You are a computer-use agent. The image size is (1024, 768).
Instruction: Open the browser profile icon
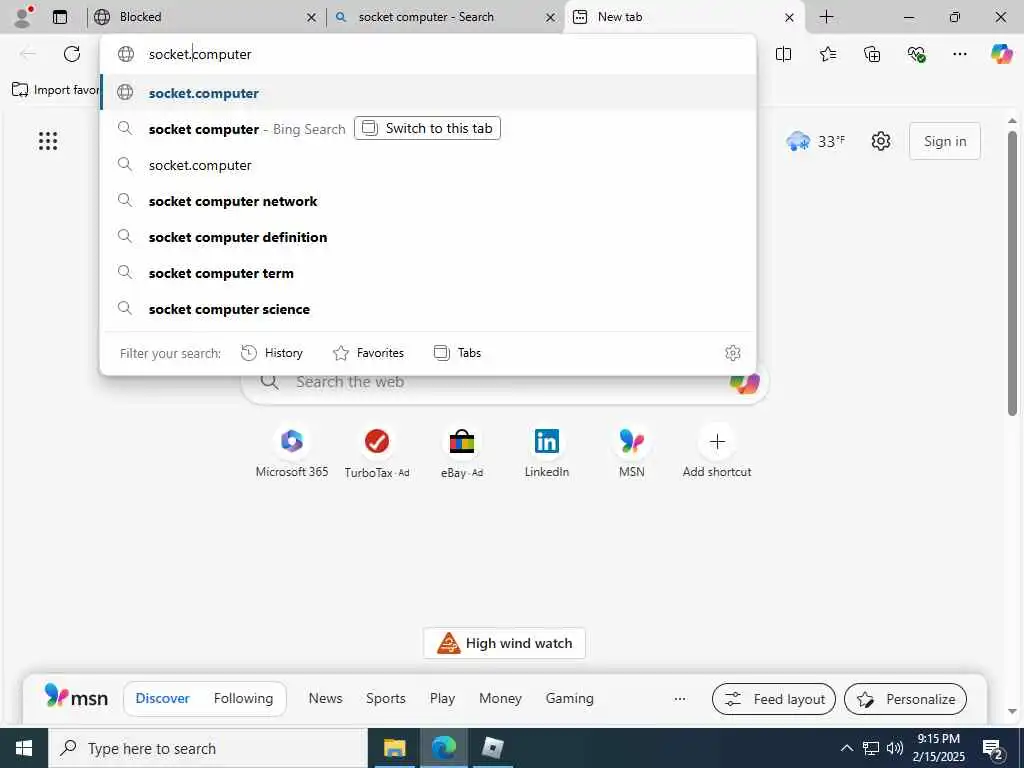click(24, 16)
